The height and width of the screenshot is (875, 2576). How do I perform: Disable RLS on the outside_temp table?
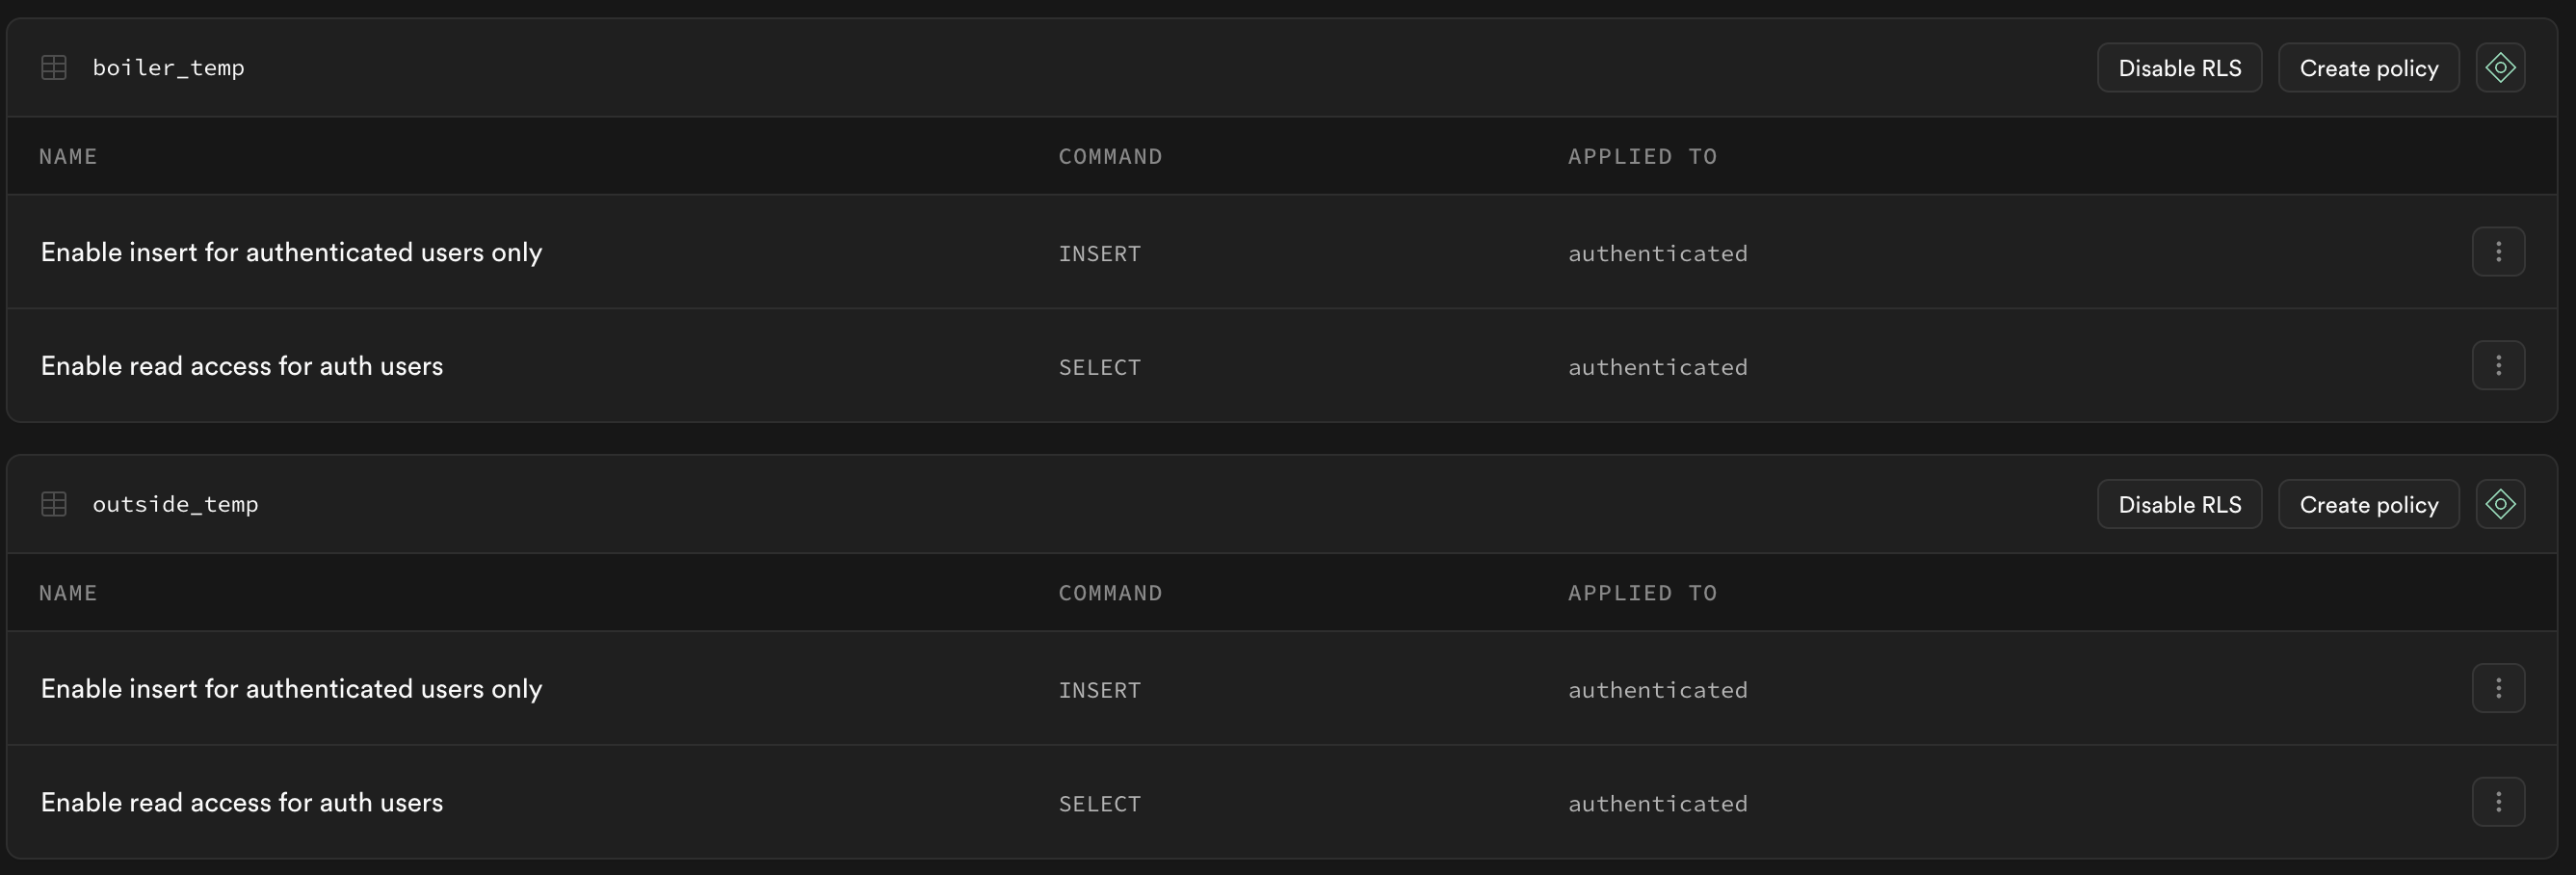(x=2179, y=504)
